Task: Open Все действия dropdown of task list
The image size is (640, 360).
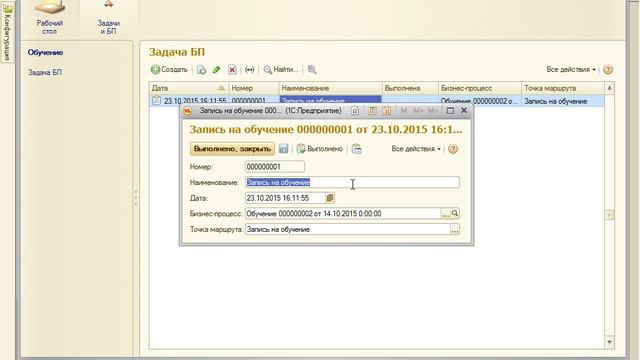Action: coord(571,70)
